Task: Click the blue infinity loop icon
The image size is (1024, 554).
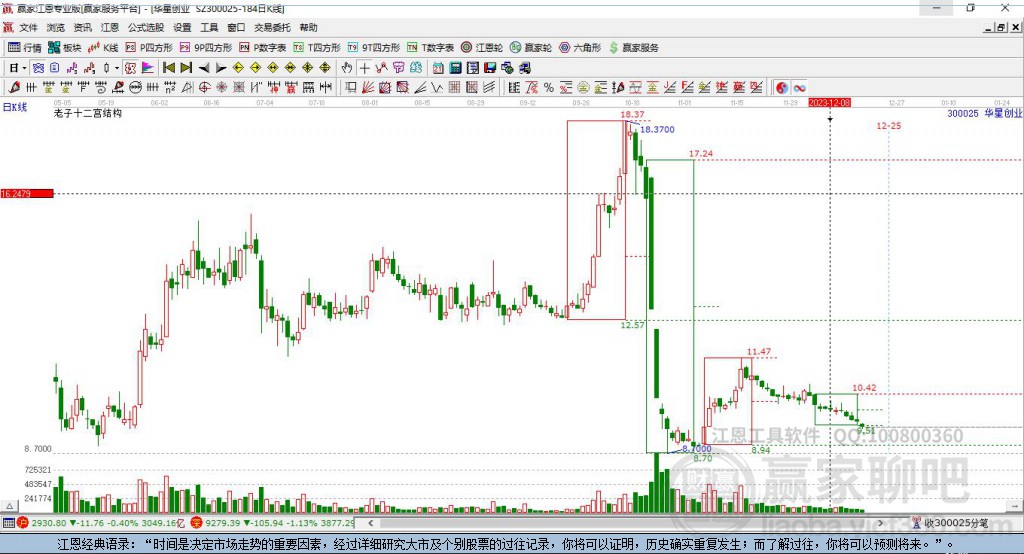Action: [x=799, y=87]
